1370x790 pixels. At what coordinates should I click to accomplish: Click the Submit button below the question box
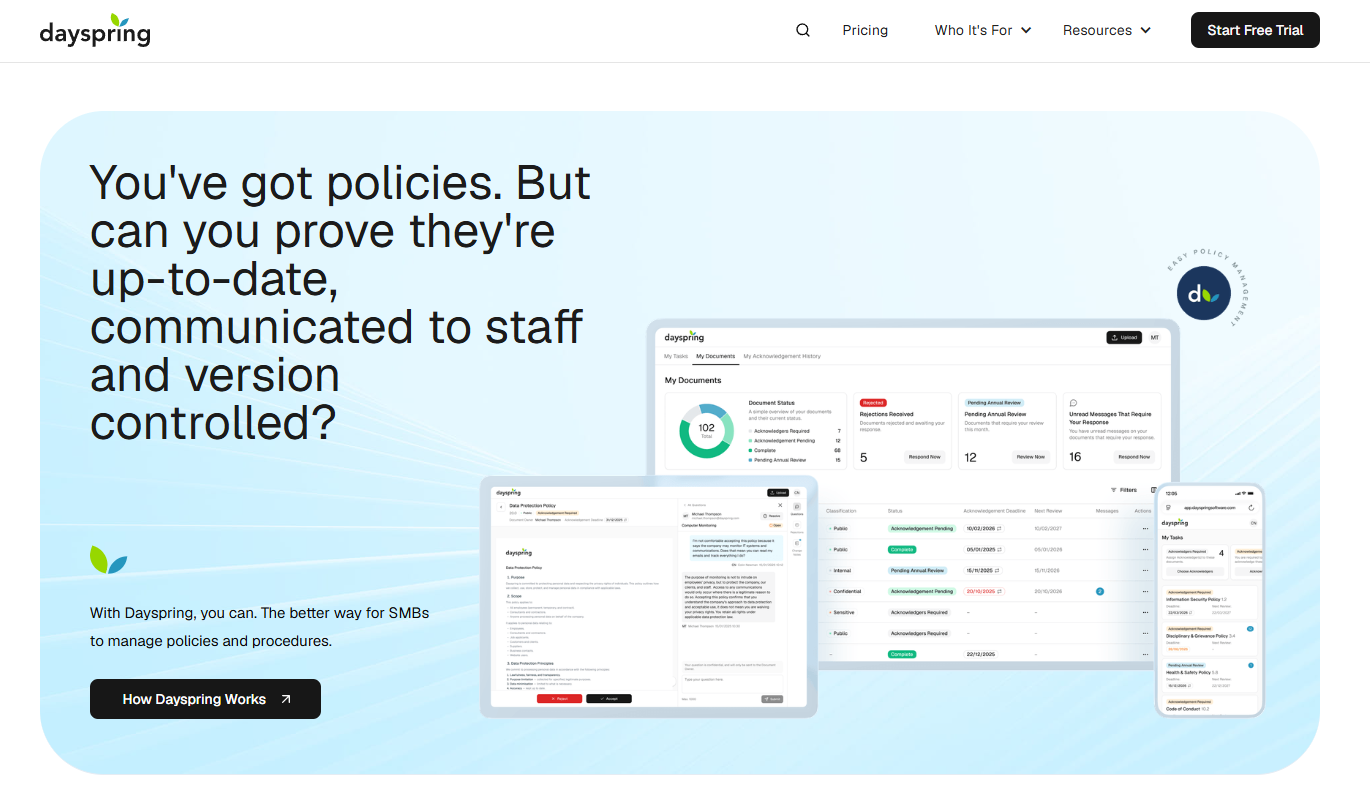(772, 699)
